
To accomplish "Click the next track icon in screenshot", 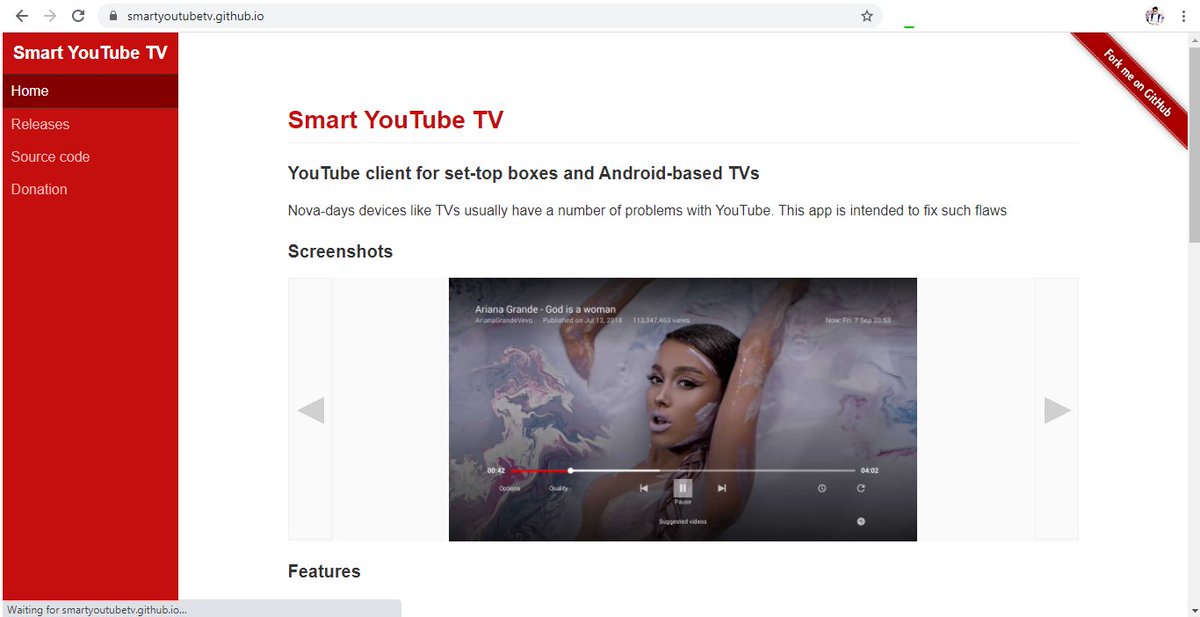I will (721, 488).
